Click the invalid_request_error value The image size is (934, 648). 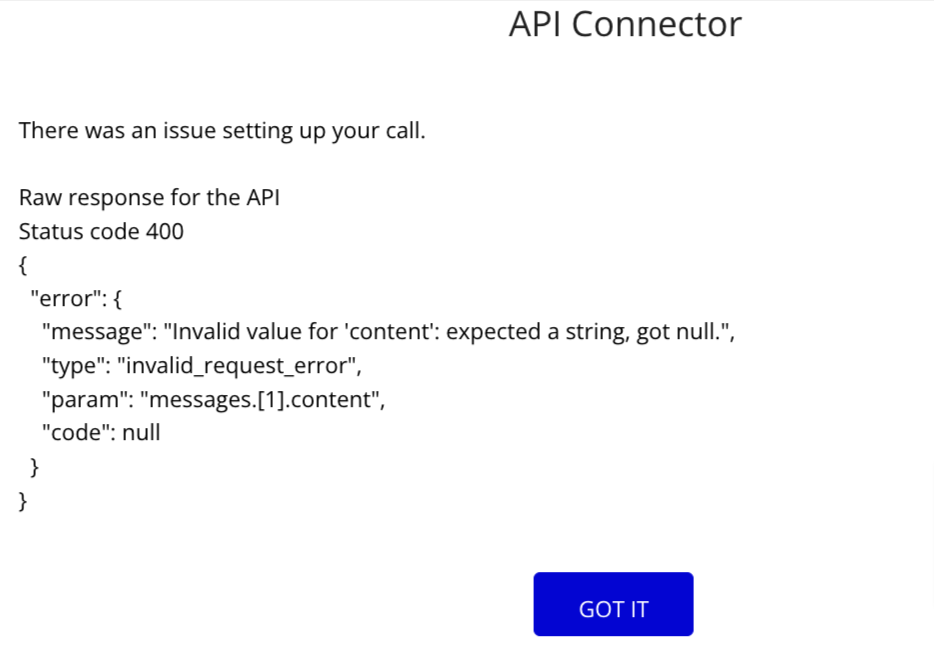tap(236, 366)
